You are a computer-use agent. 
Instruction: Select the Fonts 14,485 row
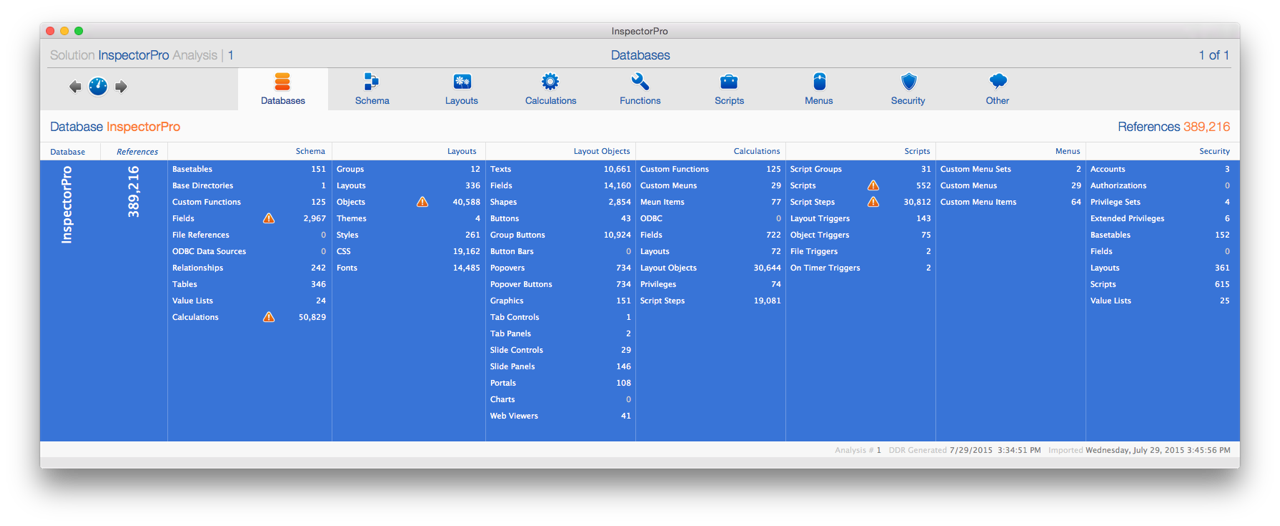tap(408, 268)
